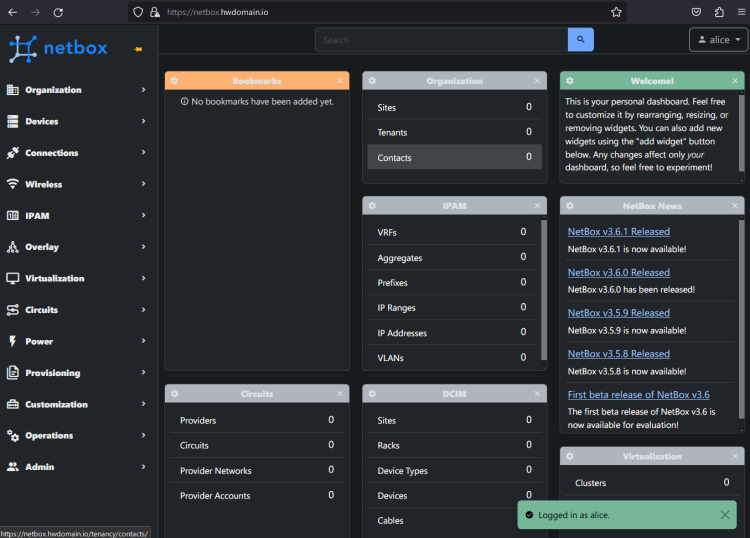The width and height of the screenshot is (750, 538).
Task: Remove the Welcome widget
Action: 735,81
